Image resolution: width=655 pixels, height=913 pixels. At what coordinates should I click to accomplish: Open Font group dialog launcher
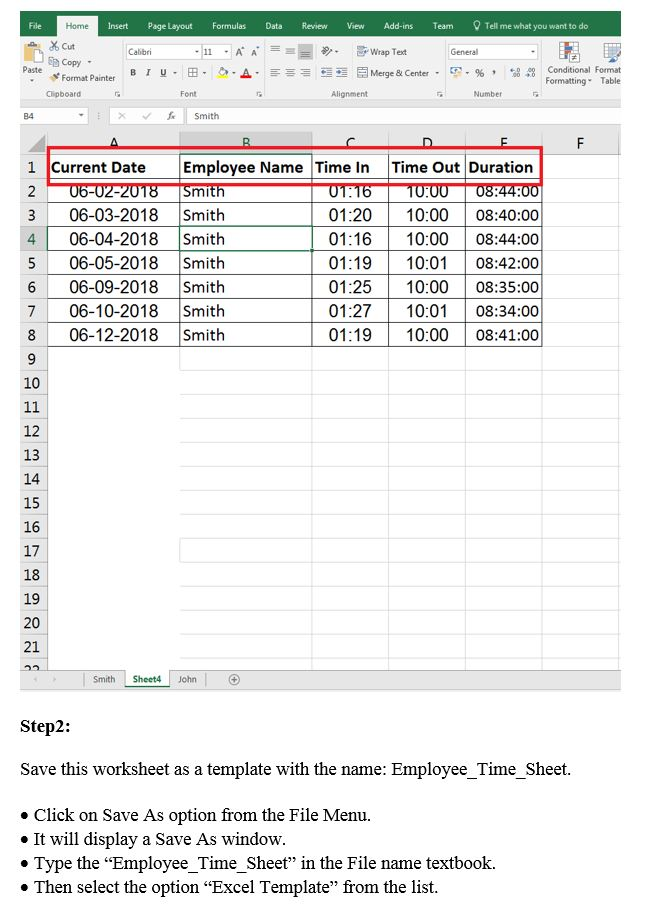[x=259, y=94]
